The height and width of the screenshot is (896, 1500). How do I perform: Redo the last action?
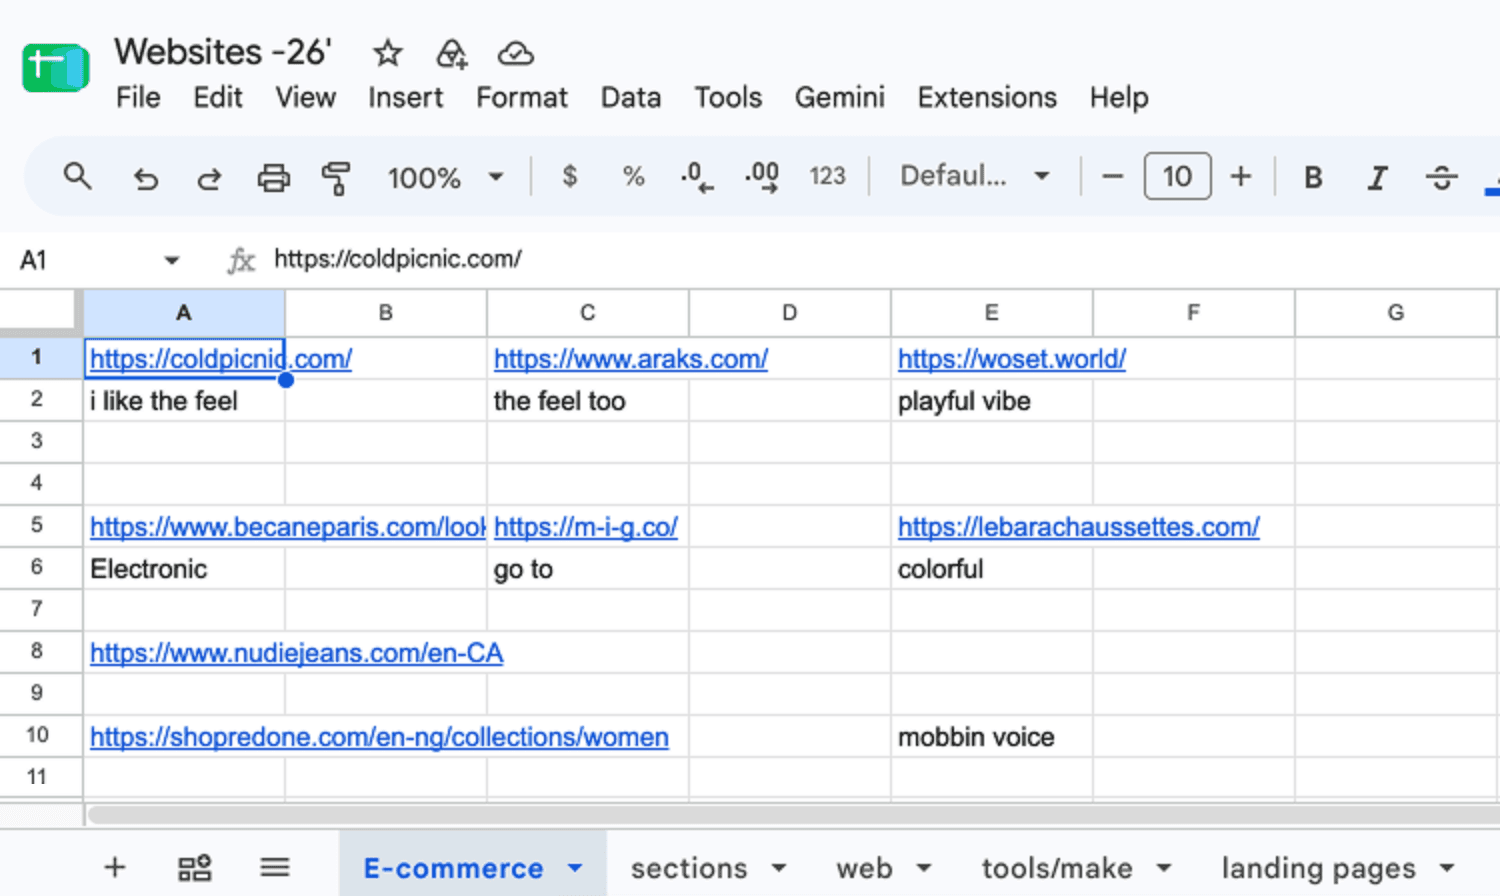(x=209, y=178)
